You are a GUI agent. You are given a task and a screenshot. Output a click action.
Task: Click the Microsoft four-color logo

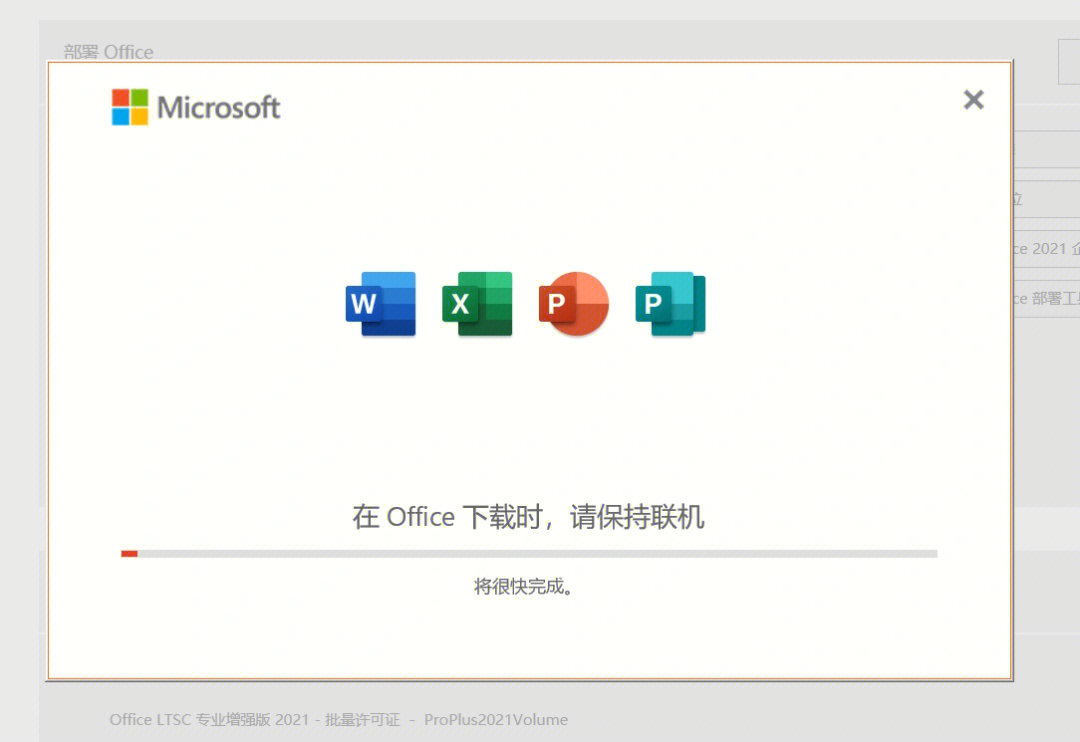(x=129, y=107)
